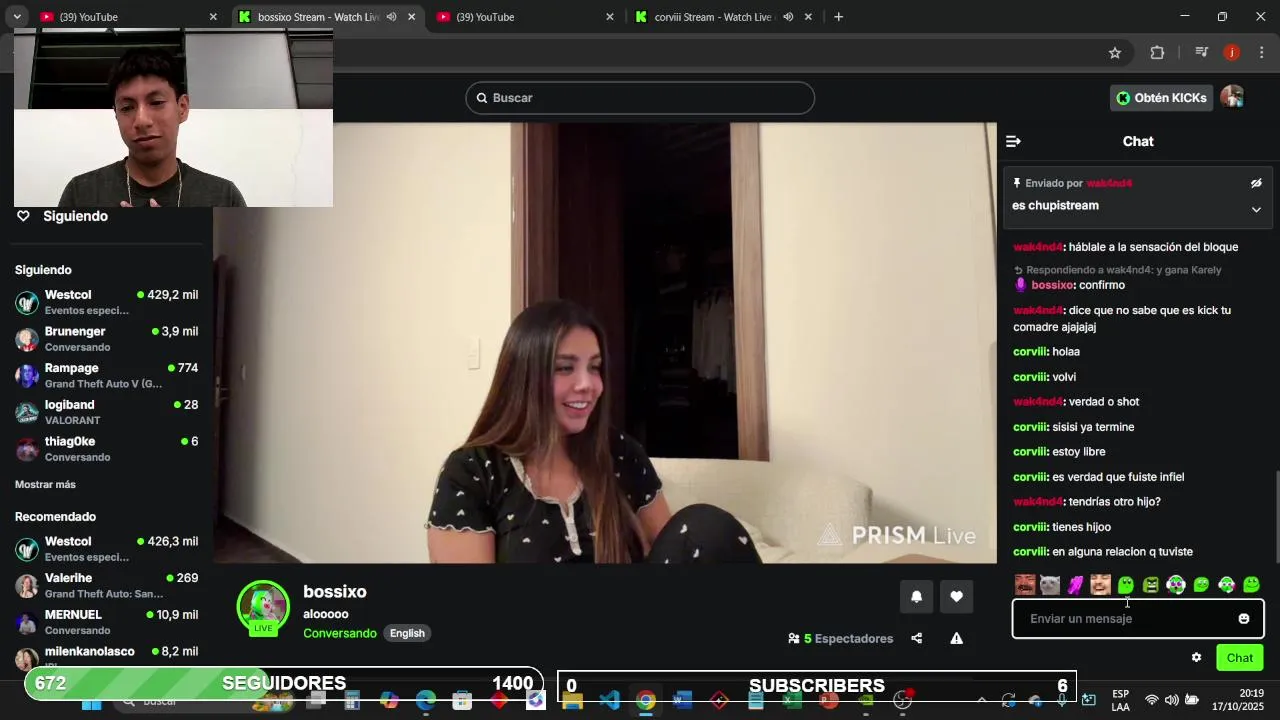Screen dimensions: 1280x720
Task: Mute the bossixo Stream tab audio
Action: 391,17
